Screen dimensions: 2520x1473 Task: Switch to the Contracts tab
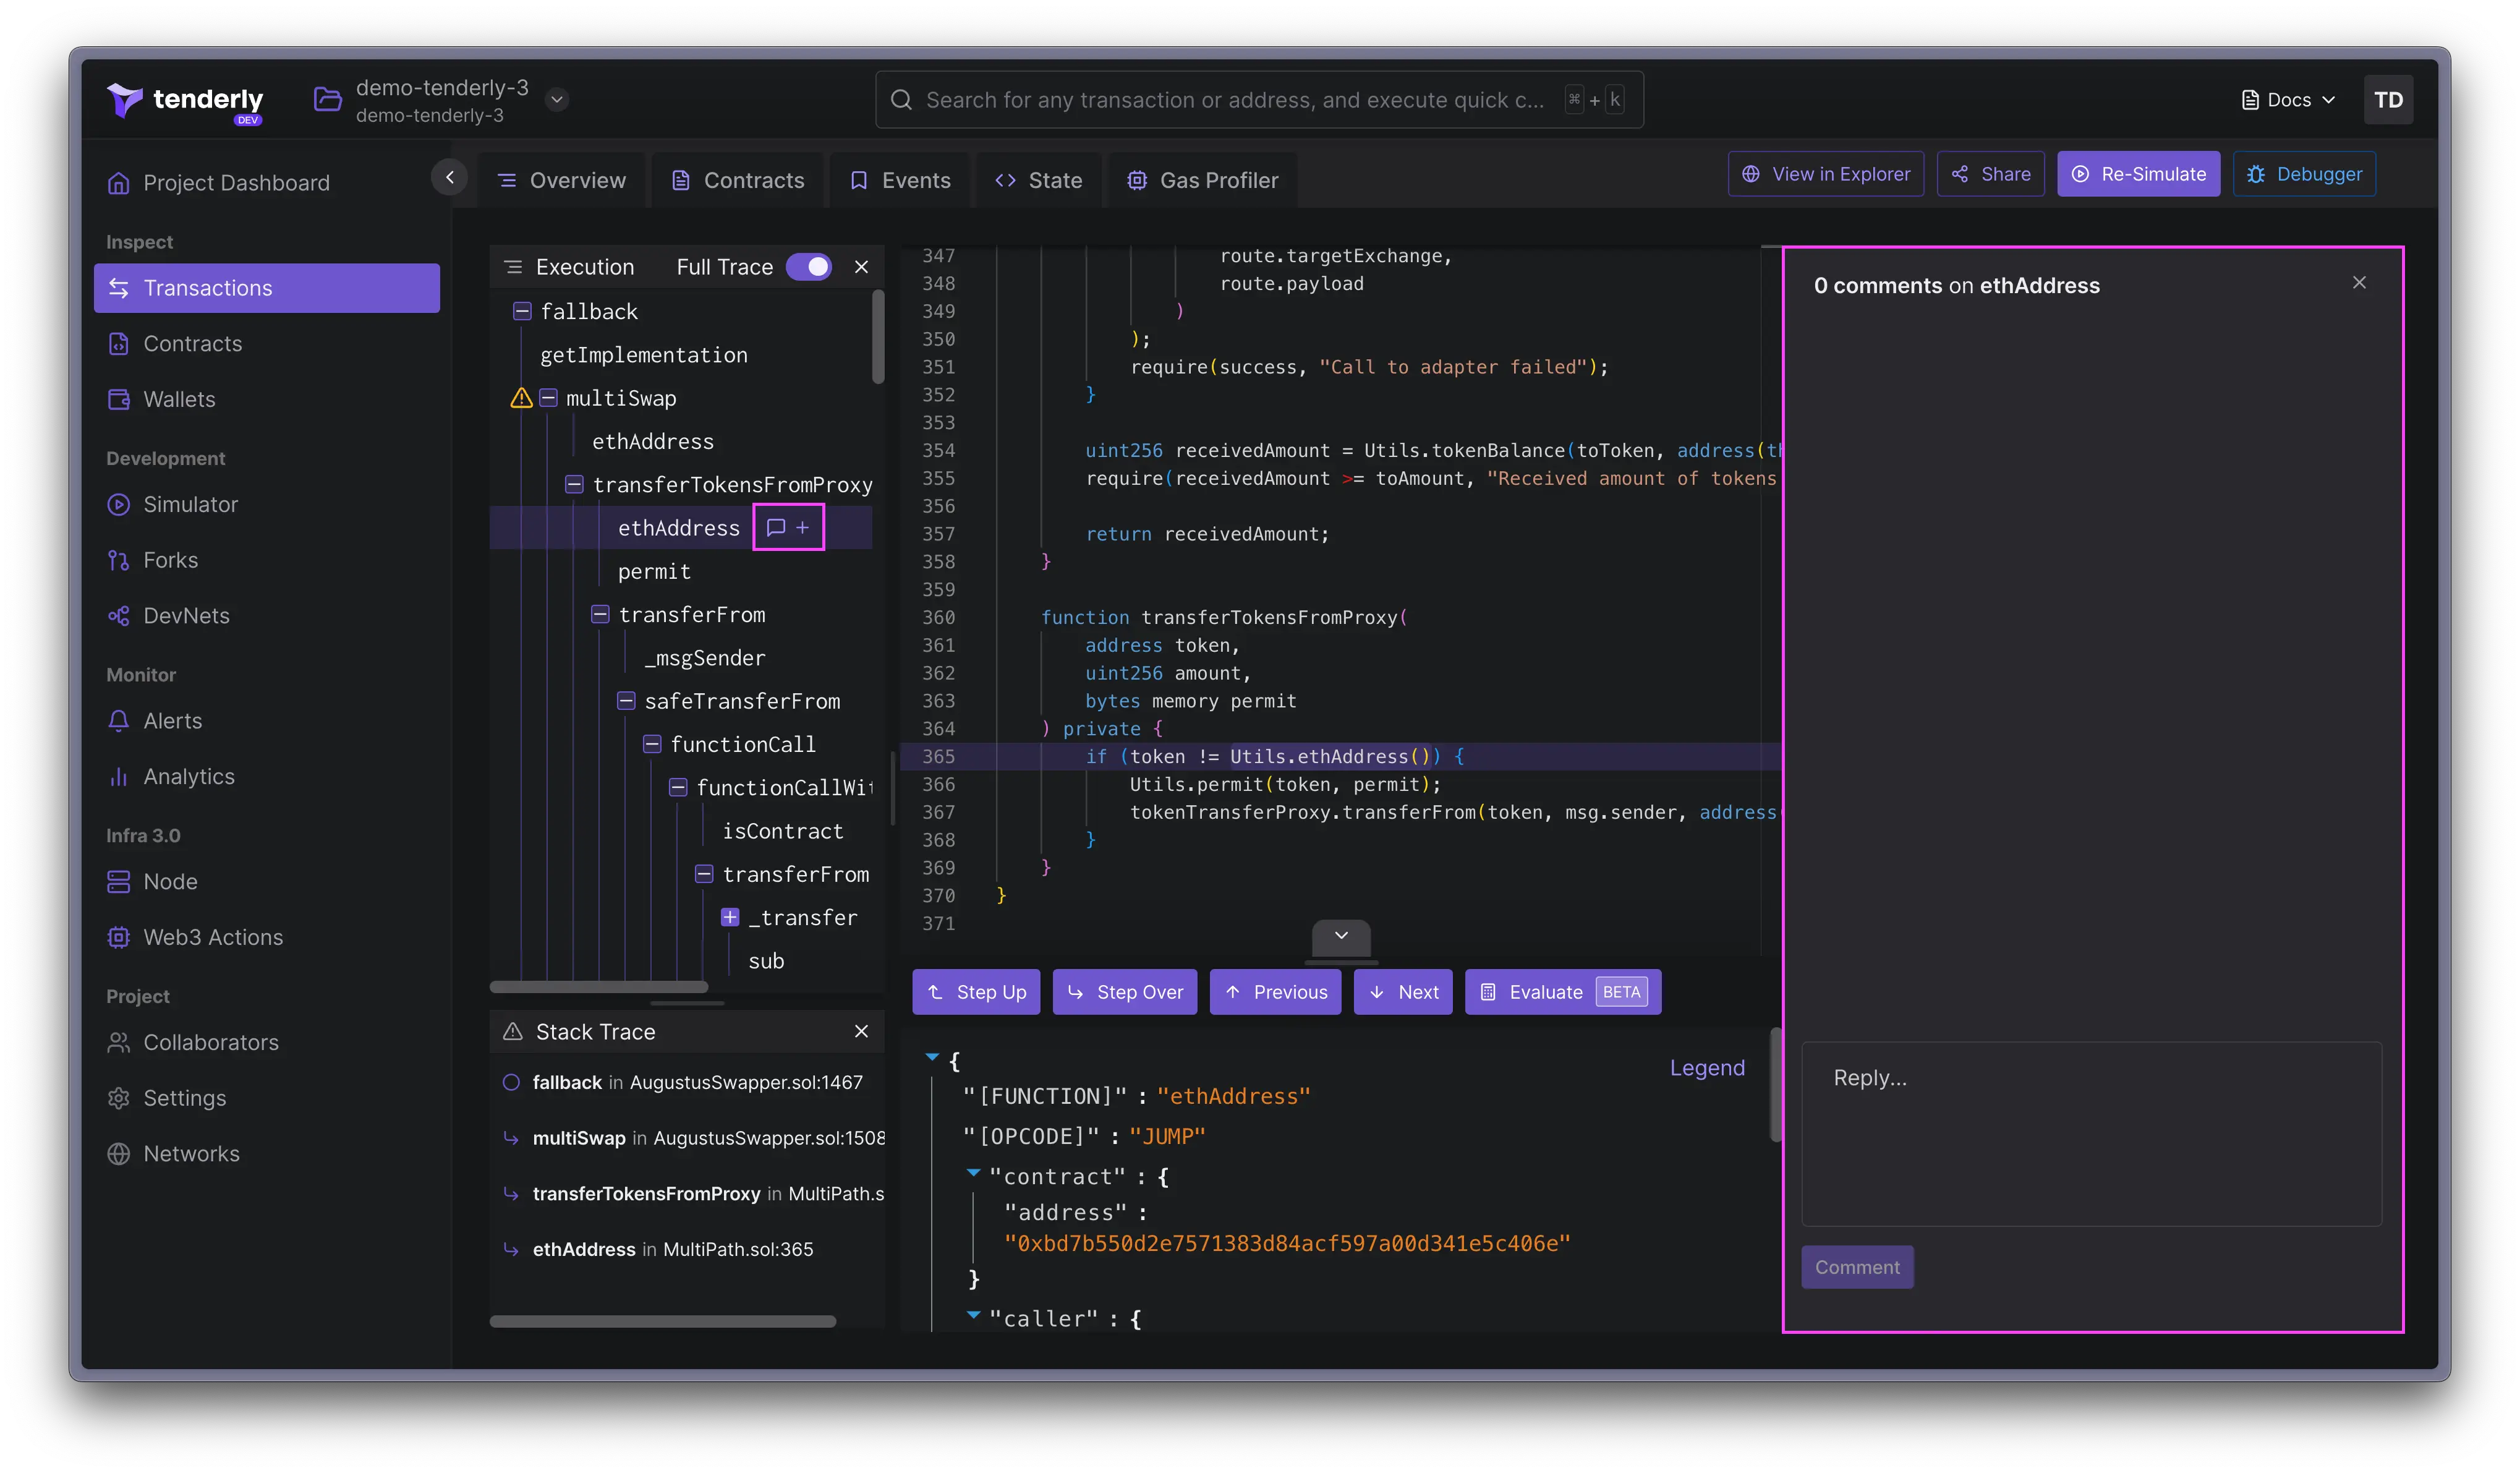pyautogui.click(x=738, y=180)
